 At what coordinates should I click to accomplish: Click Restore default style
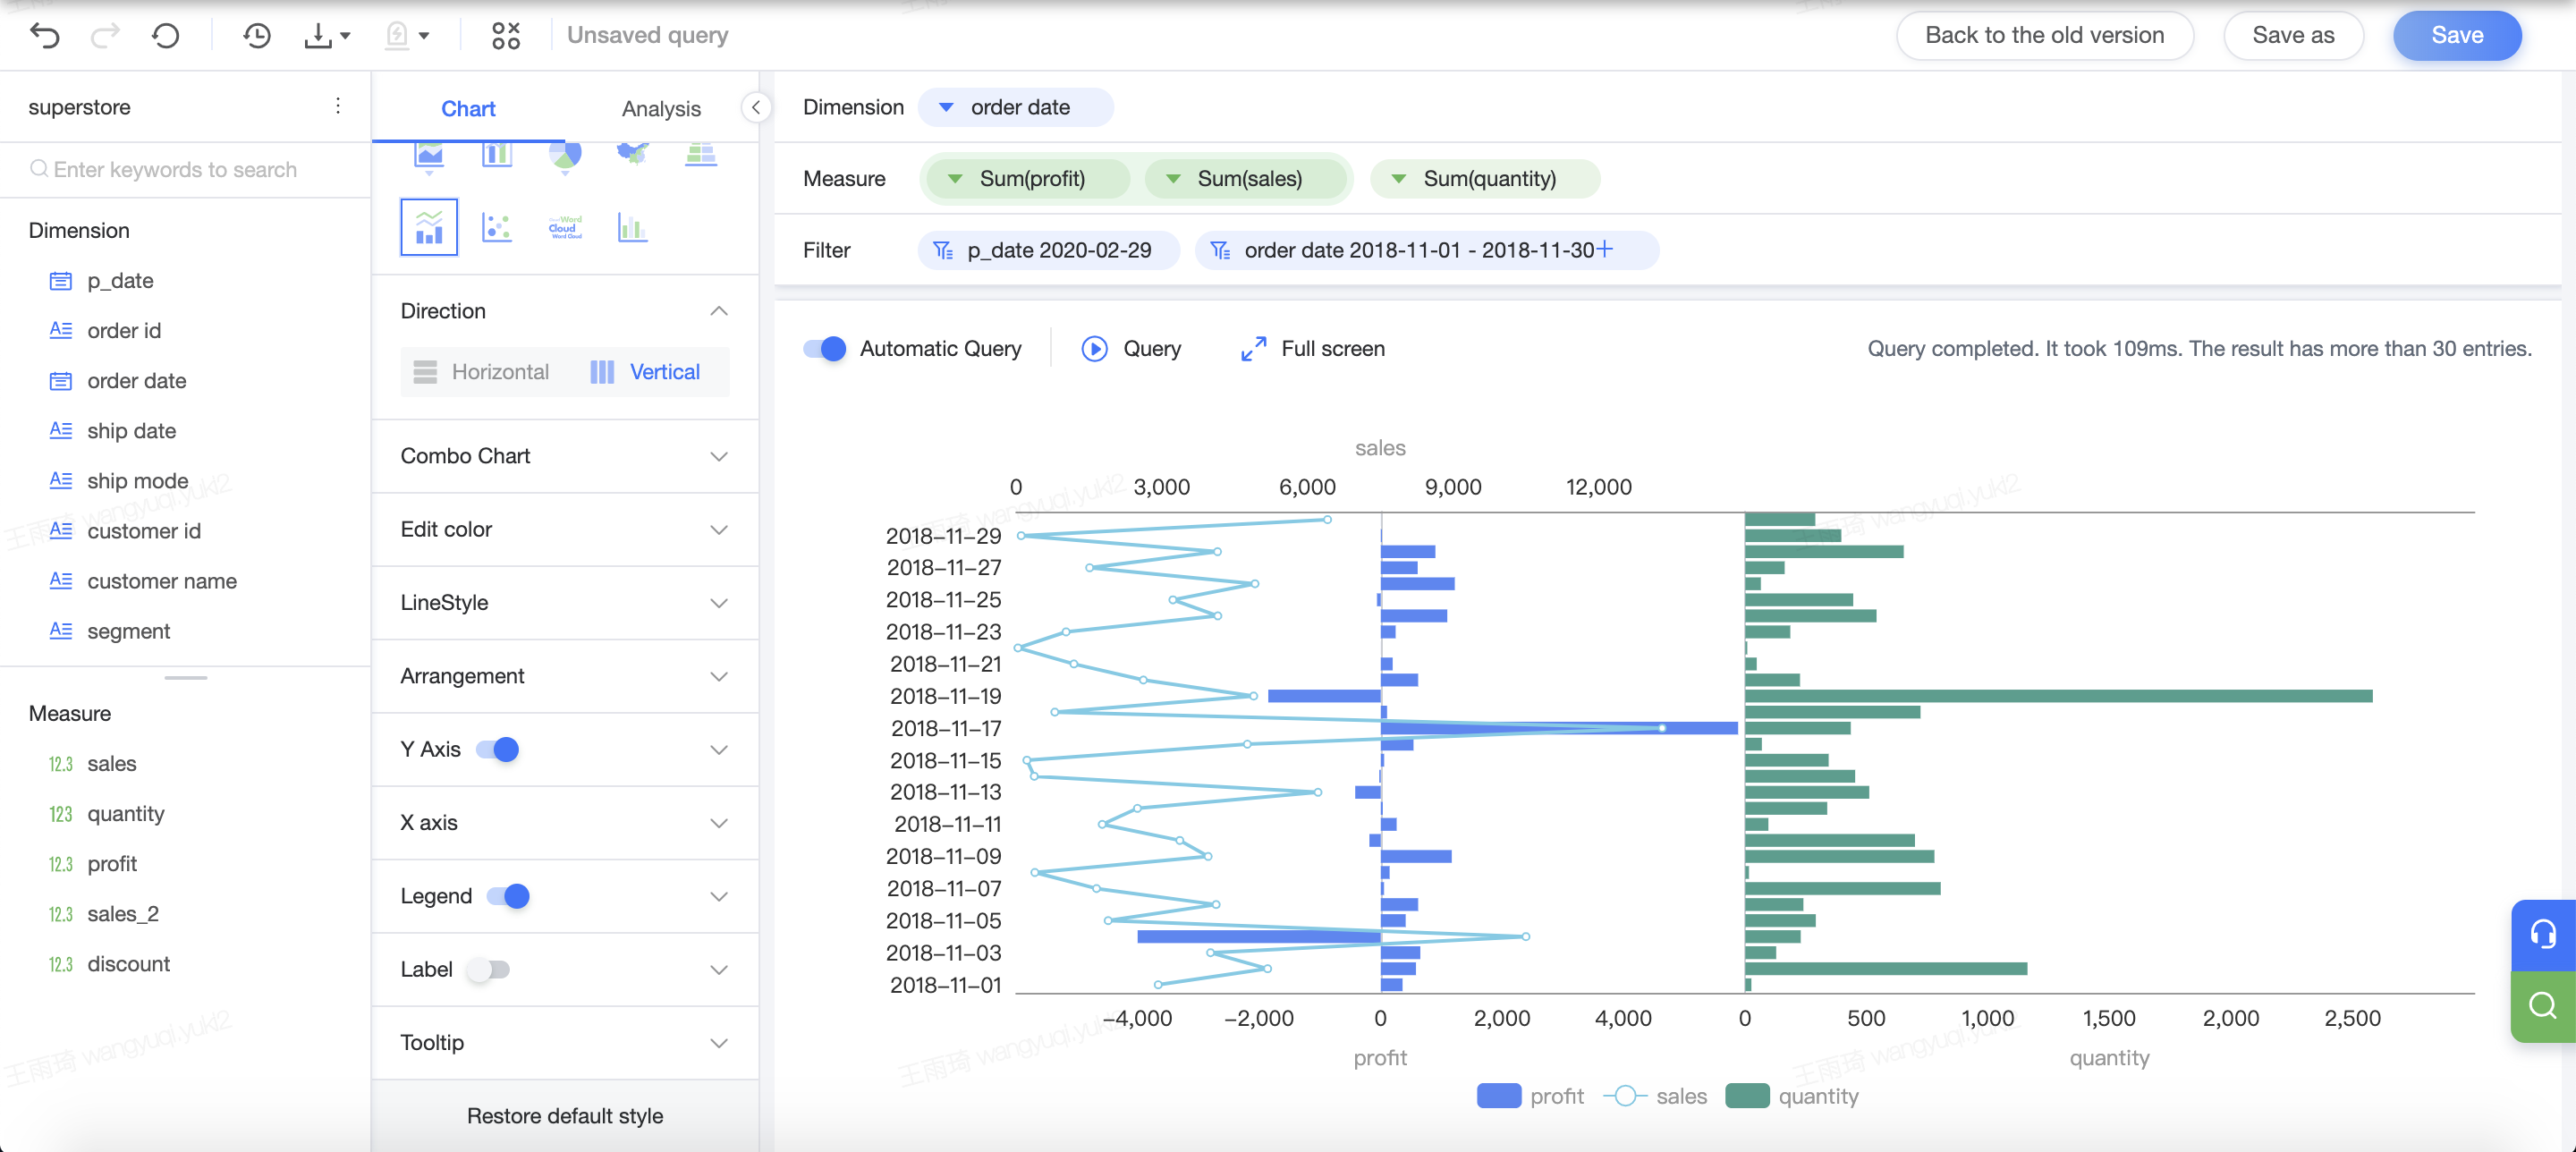[564, 1115]
